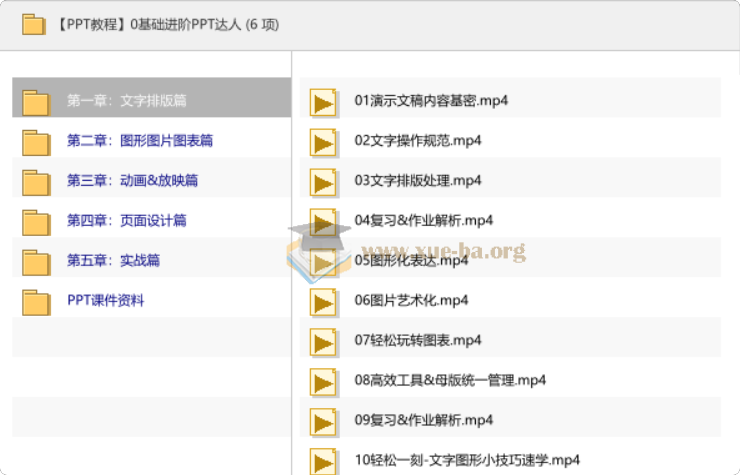Click the video icon for 01演示文稿内容基密.mp4
740x475 pixels.
[x=323, y=102]
